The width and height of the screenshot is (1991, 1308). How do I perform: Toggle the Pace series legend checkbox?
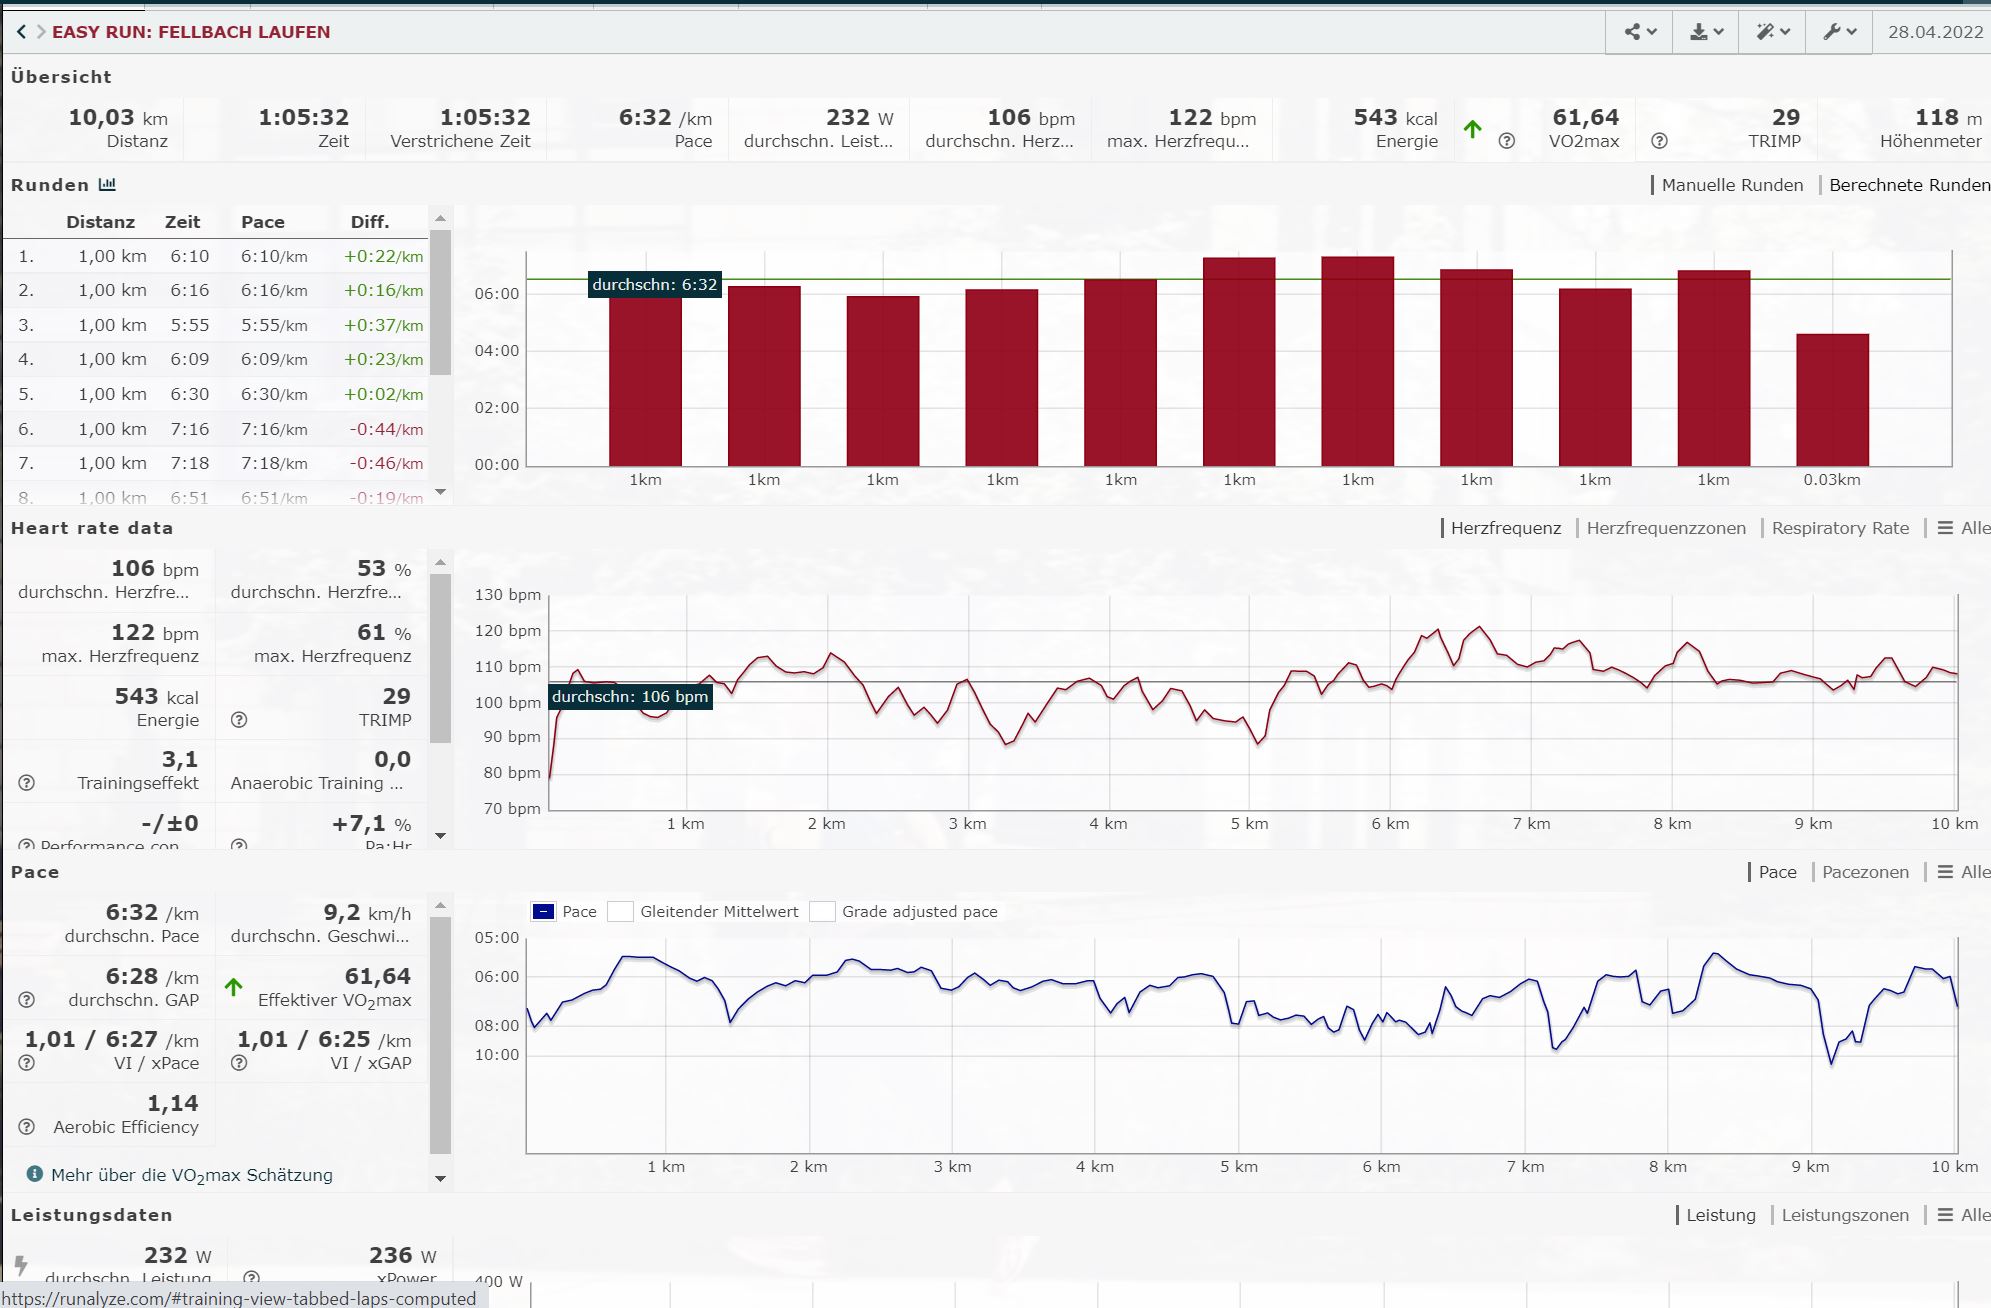[543, 911]
